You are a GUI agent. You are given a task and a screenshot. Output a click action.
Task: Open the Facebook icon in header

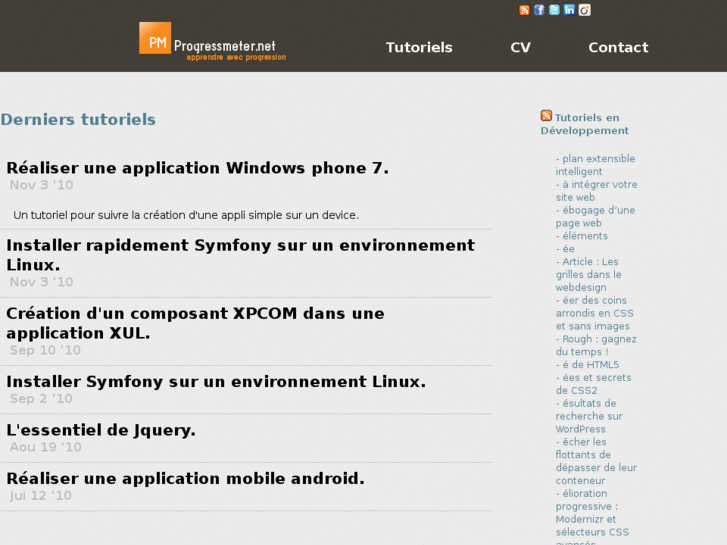[x=539, y=10]
